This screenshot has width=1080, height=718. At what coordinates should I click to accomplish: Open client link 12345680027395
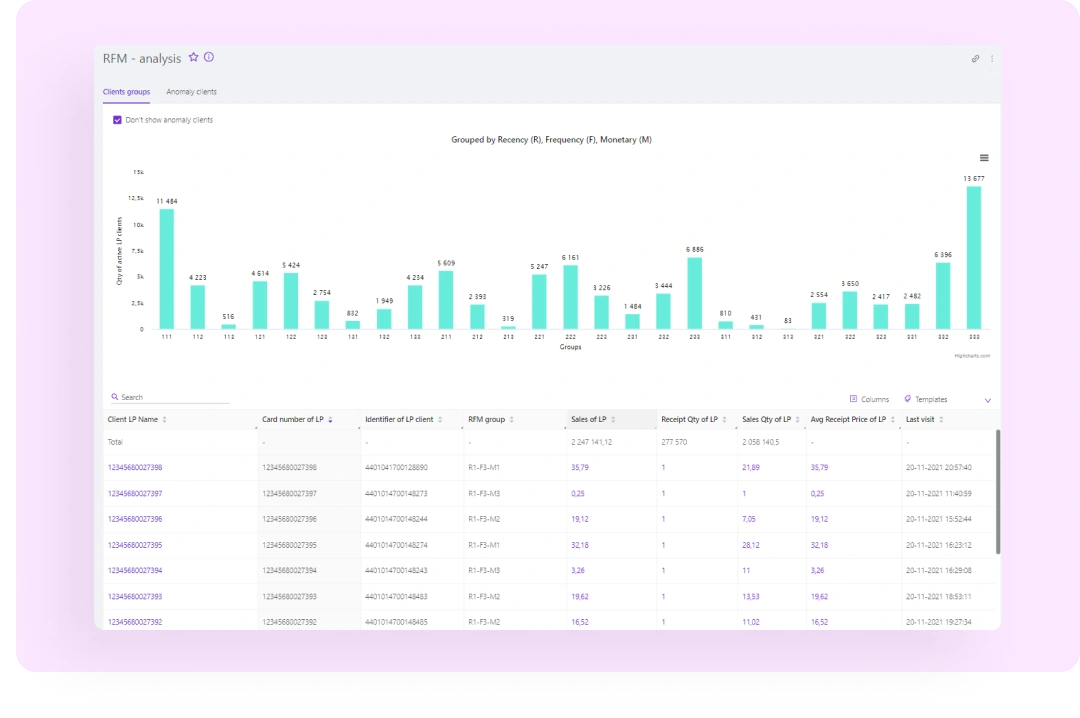[x=135, y=545]
